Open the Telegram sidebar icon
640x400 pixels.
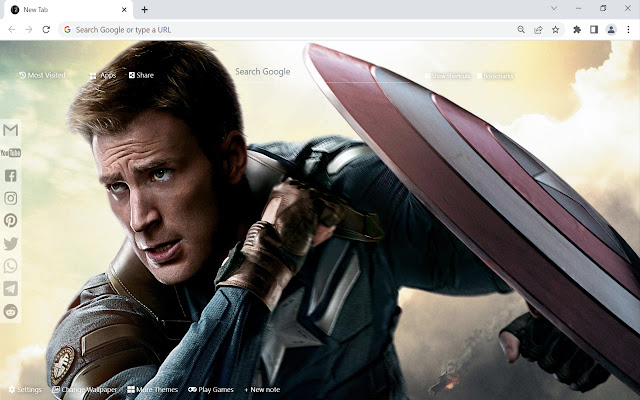coord(11,289)
